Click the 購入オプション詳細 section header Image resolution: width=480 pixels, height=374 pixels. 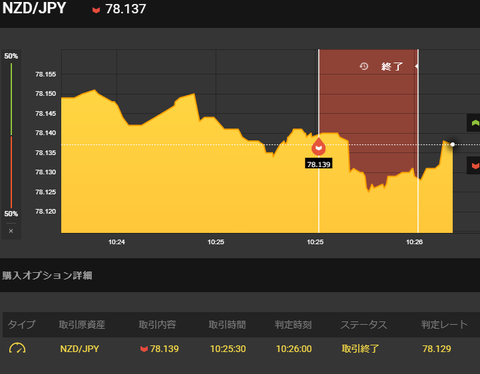(47, 275)
